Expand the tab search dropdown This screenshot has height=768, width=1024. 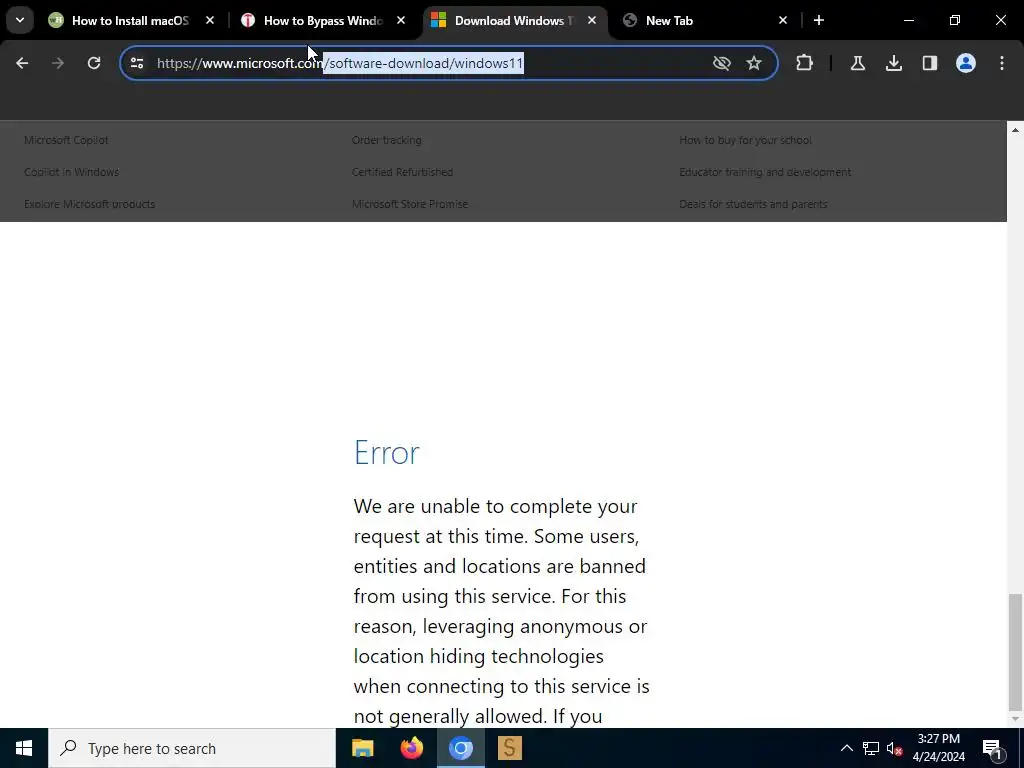pyautogui.click(x=20, y=20)
